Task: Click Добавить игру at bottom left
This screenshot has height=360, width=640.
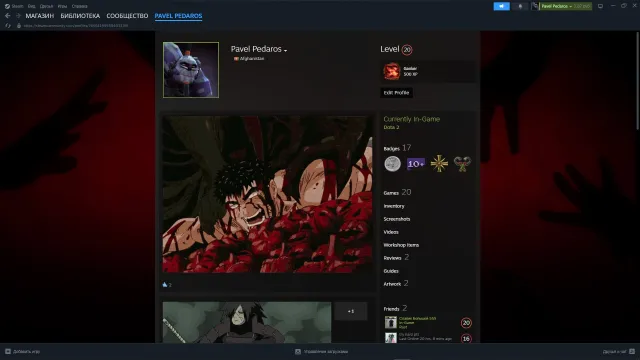Action: tap(22, 351)
